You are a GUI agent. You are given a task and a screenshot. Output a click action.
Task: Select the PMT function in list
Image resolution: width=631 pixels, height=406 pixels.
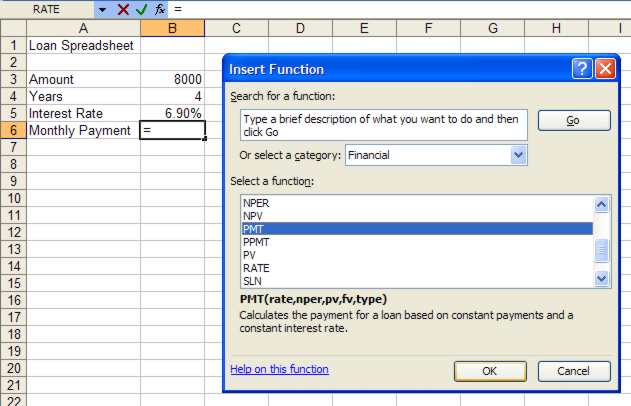(x=415, y=229)
